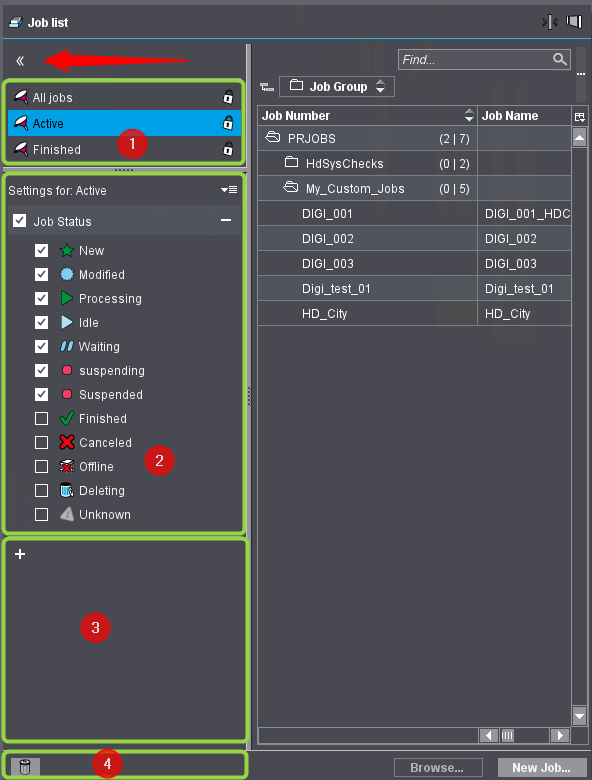Open the Settings for Active options menu

pos(229,190)
